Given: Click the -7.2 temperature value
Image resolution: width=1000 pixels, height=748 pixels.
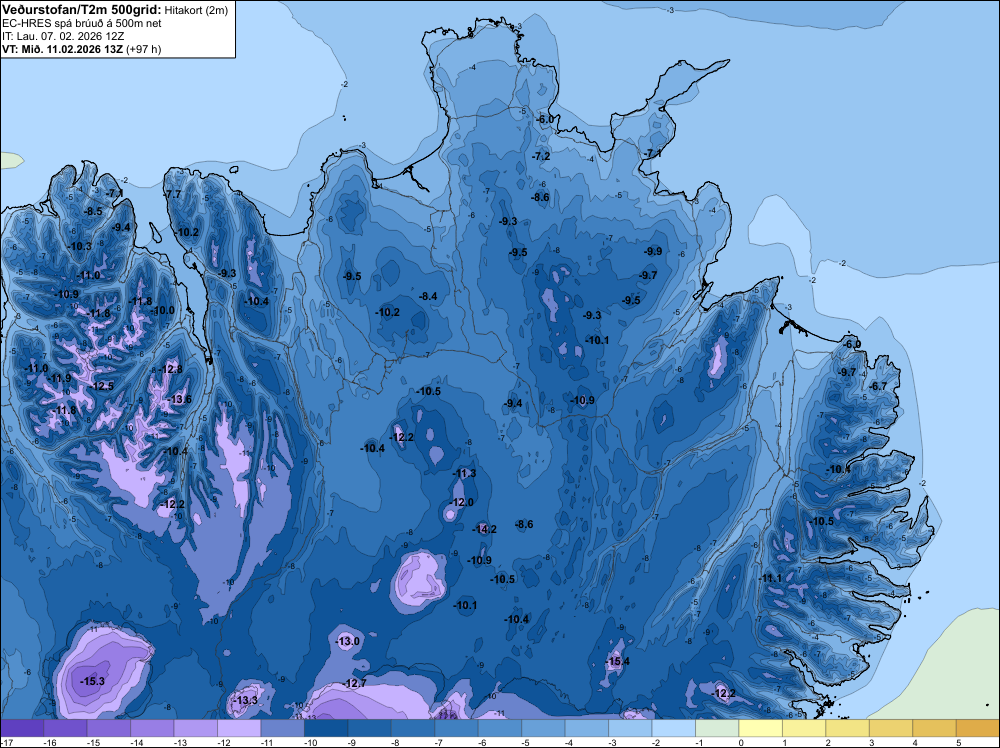Looking at the screenshot, I should click(x=541, y=156).
